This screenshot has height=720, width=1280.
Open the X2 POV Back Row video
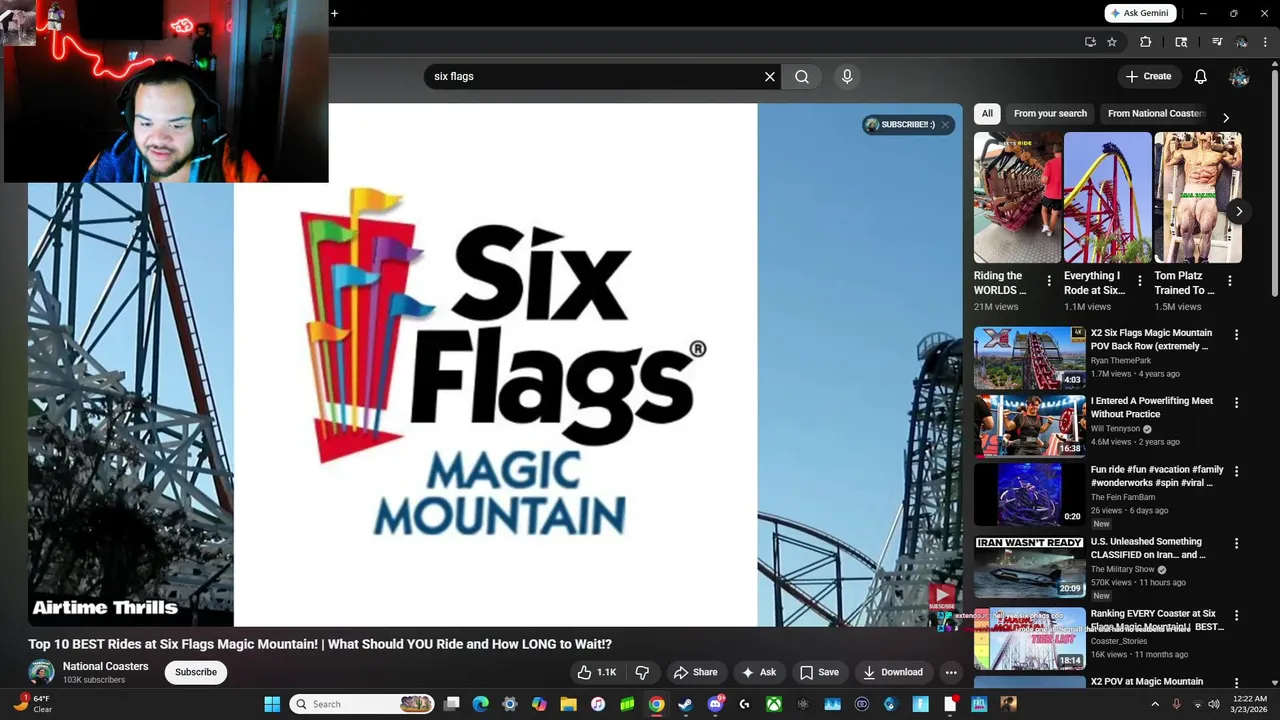(1030, 357)
